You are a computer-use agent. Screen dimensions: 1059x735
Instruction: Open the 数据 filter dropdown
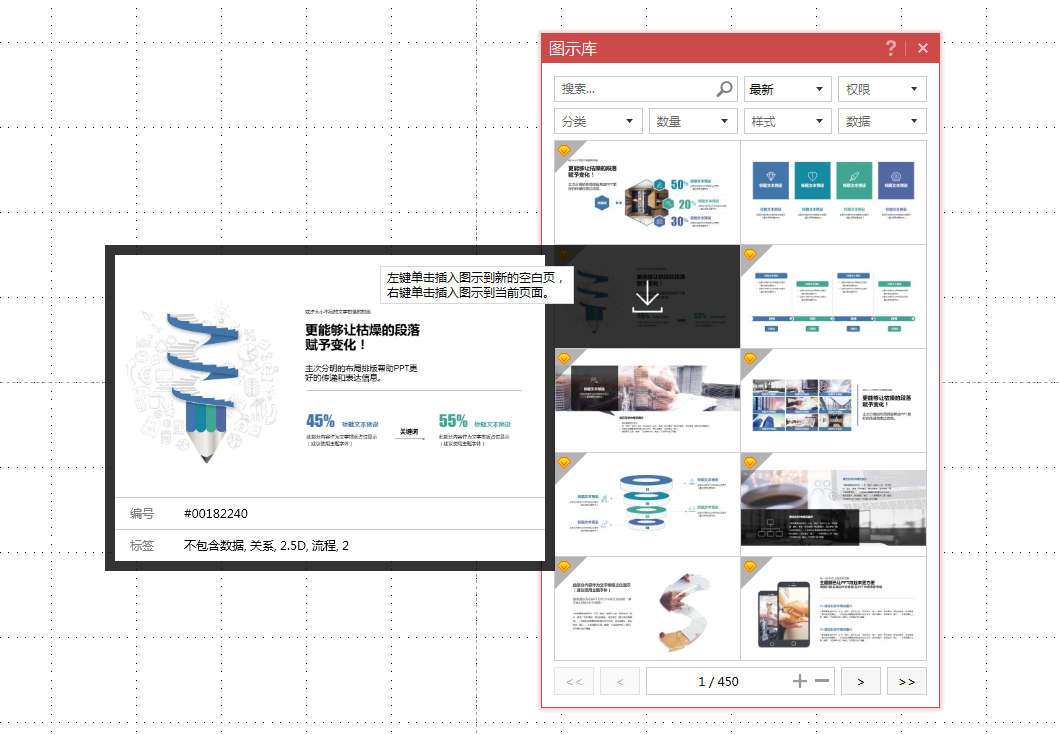pyautogui.click(x=882, y=121)
